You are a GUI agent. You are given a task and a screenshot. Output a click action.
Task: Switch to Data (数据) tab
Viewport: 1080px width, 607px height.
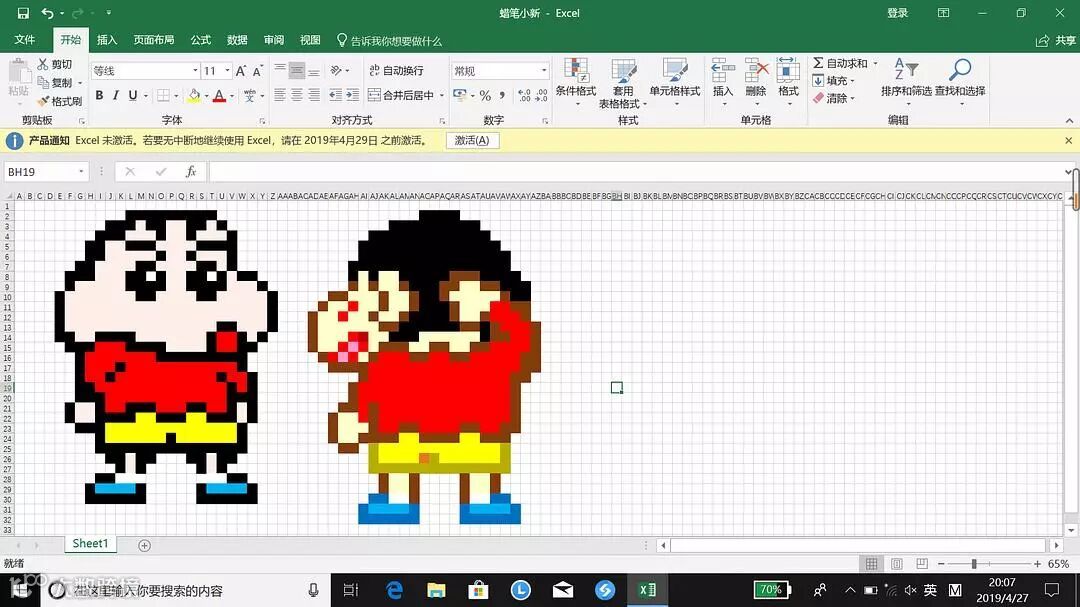tap(237, 40)
